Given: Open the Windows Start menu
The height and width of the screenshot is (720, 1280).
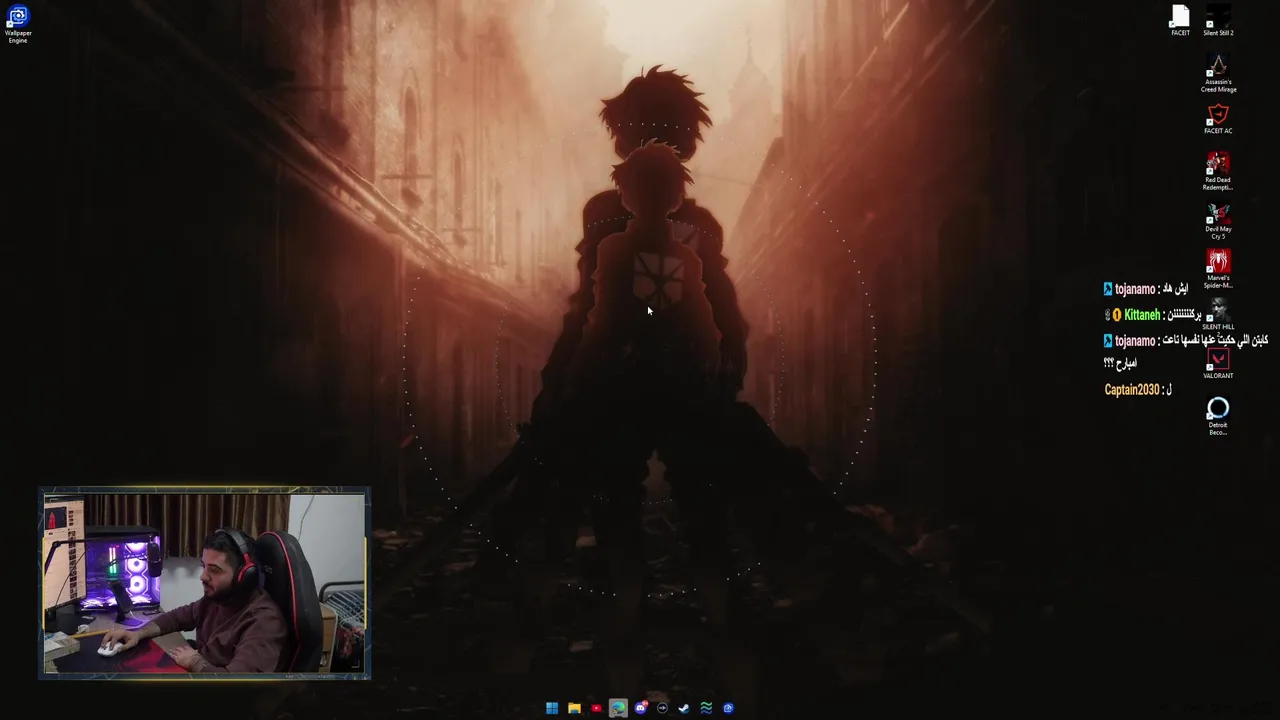Looking at the screenshot, I should point(552,708).
